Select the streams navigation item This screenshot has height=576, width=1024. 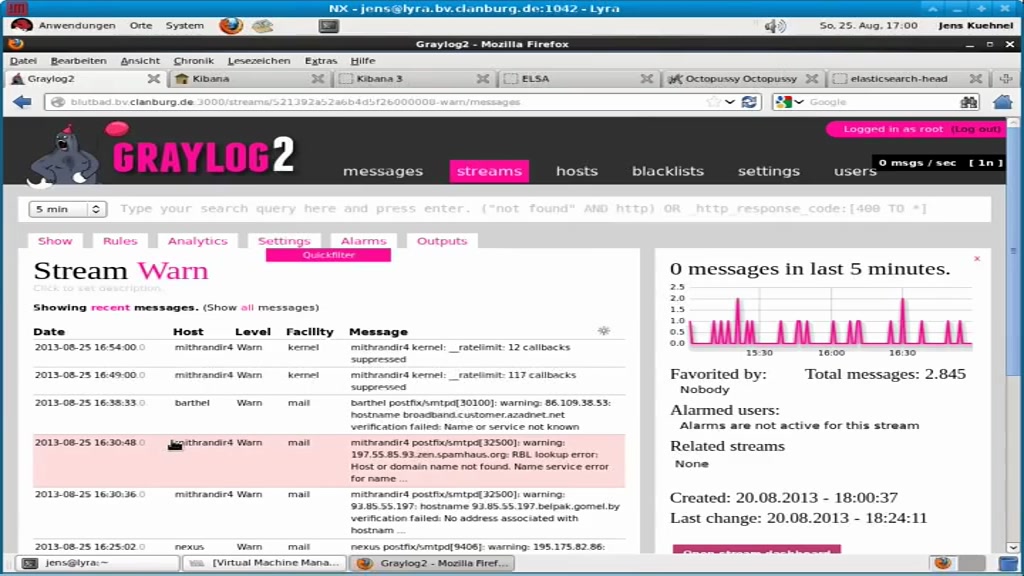[489, 171]
